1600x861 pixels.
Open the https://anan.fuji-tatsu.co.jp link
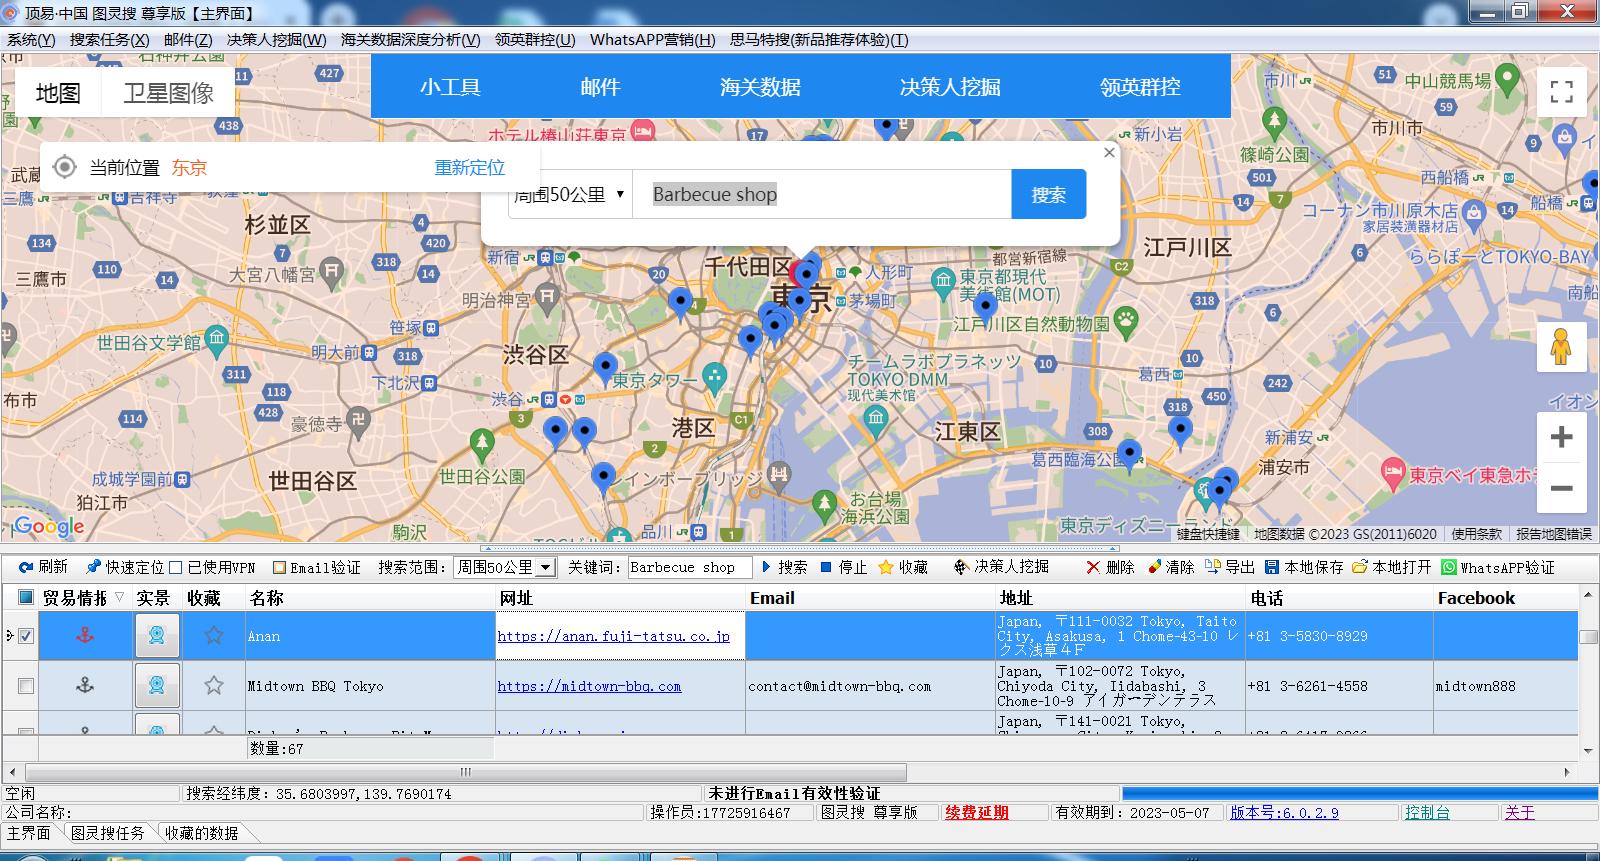pyautogui.click(x=613, y=636)
